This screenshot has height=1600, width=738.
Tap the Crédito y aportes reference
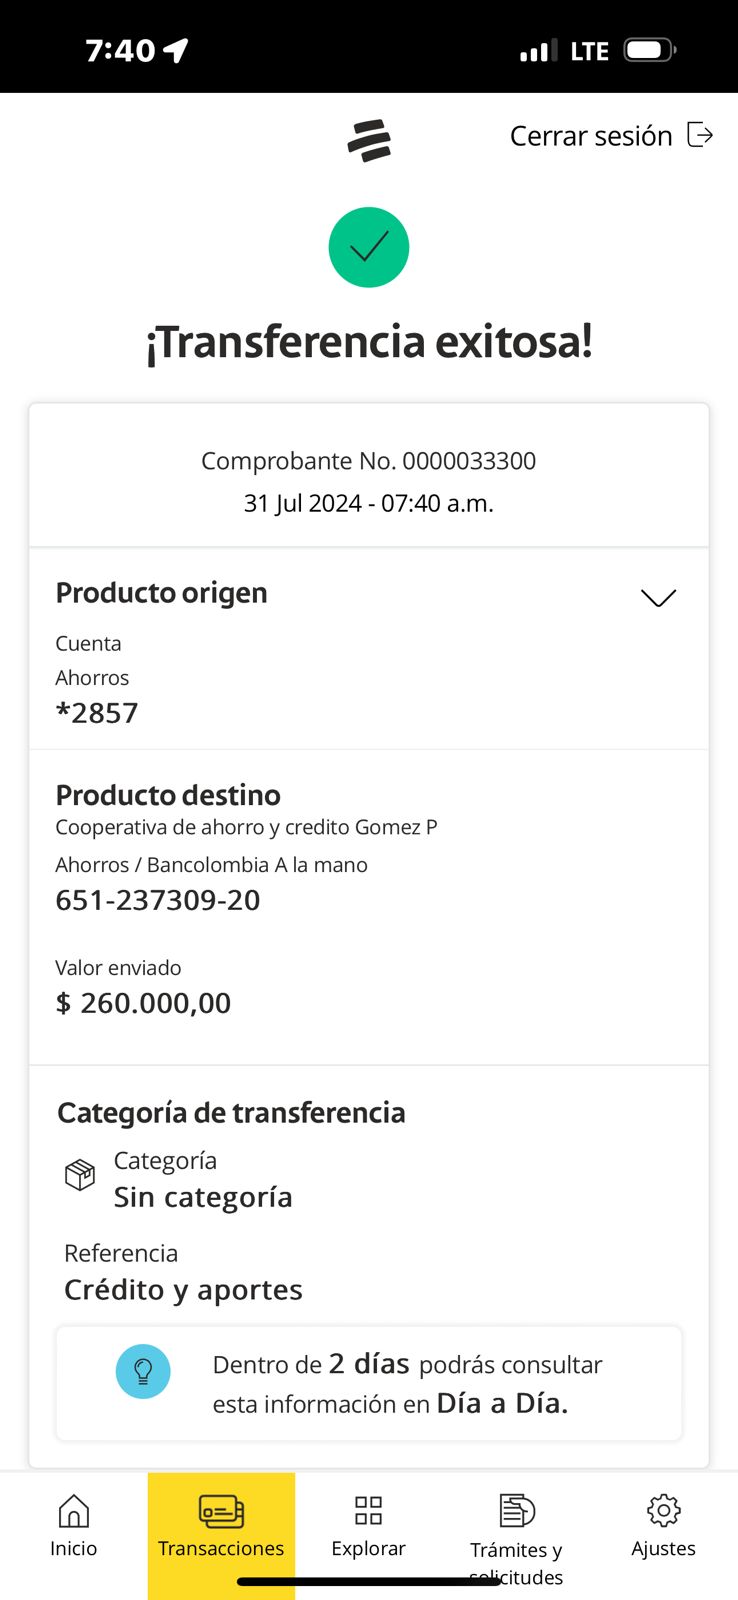(183, 1290)
